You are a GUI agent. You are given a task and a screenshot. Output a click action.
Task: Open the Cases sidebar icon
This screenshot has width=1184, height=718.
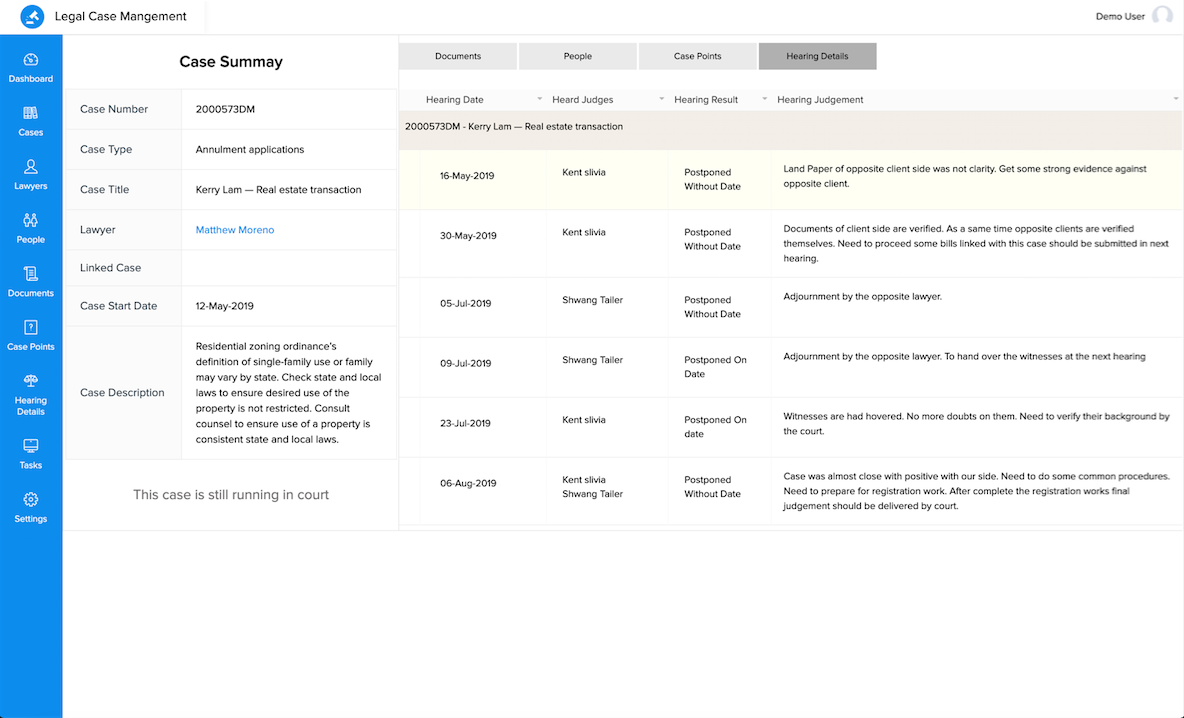point(30,113)
